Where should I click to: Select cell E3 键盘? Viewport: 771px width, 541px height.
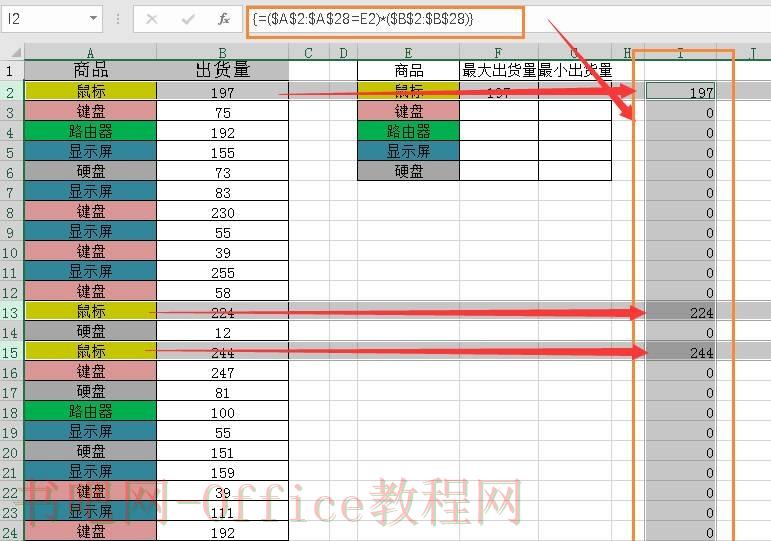[409, 112]
